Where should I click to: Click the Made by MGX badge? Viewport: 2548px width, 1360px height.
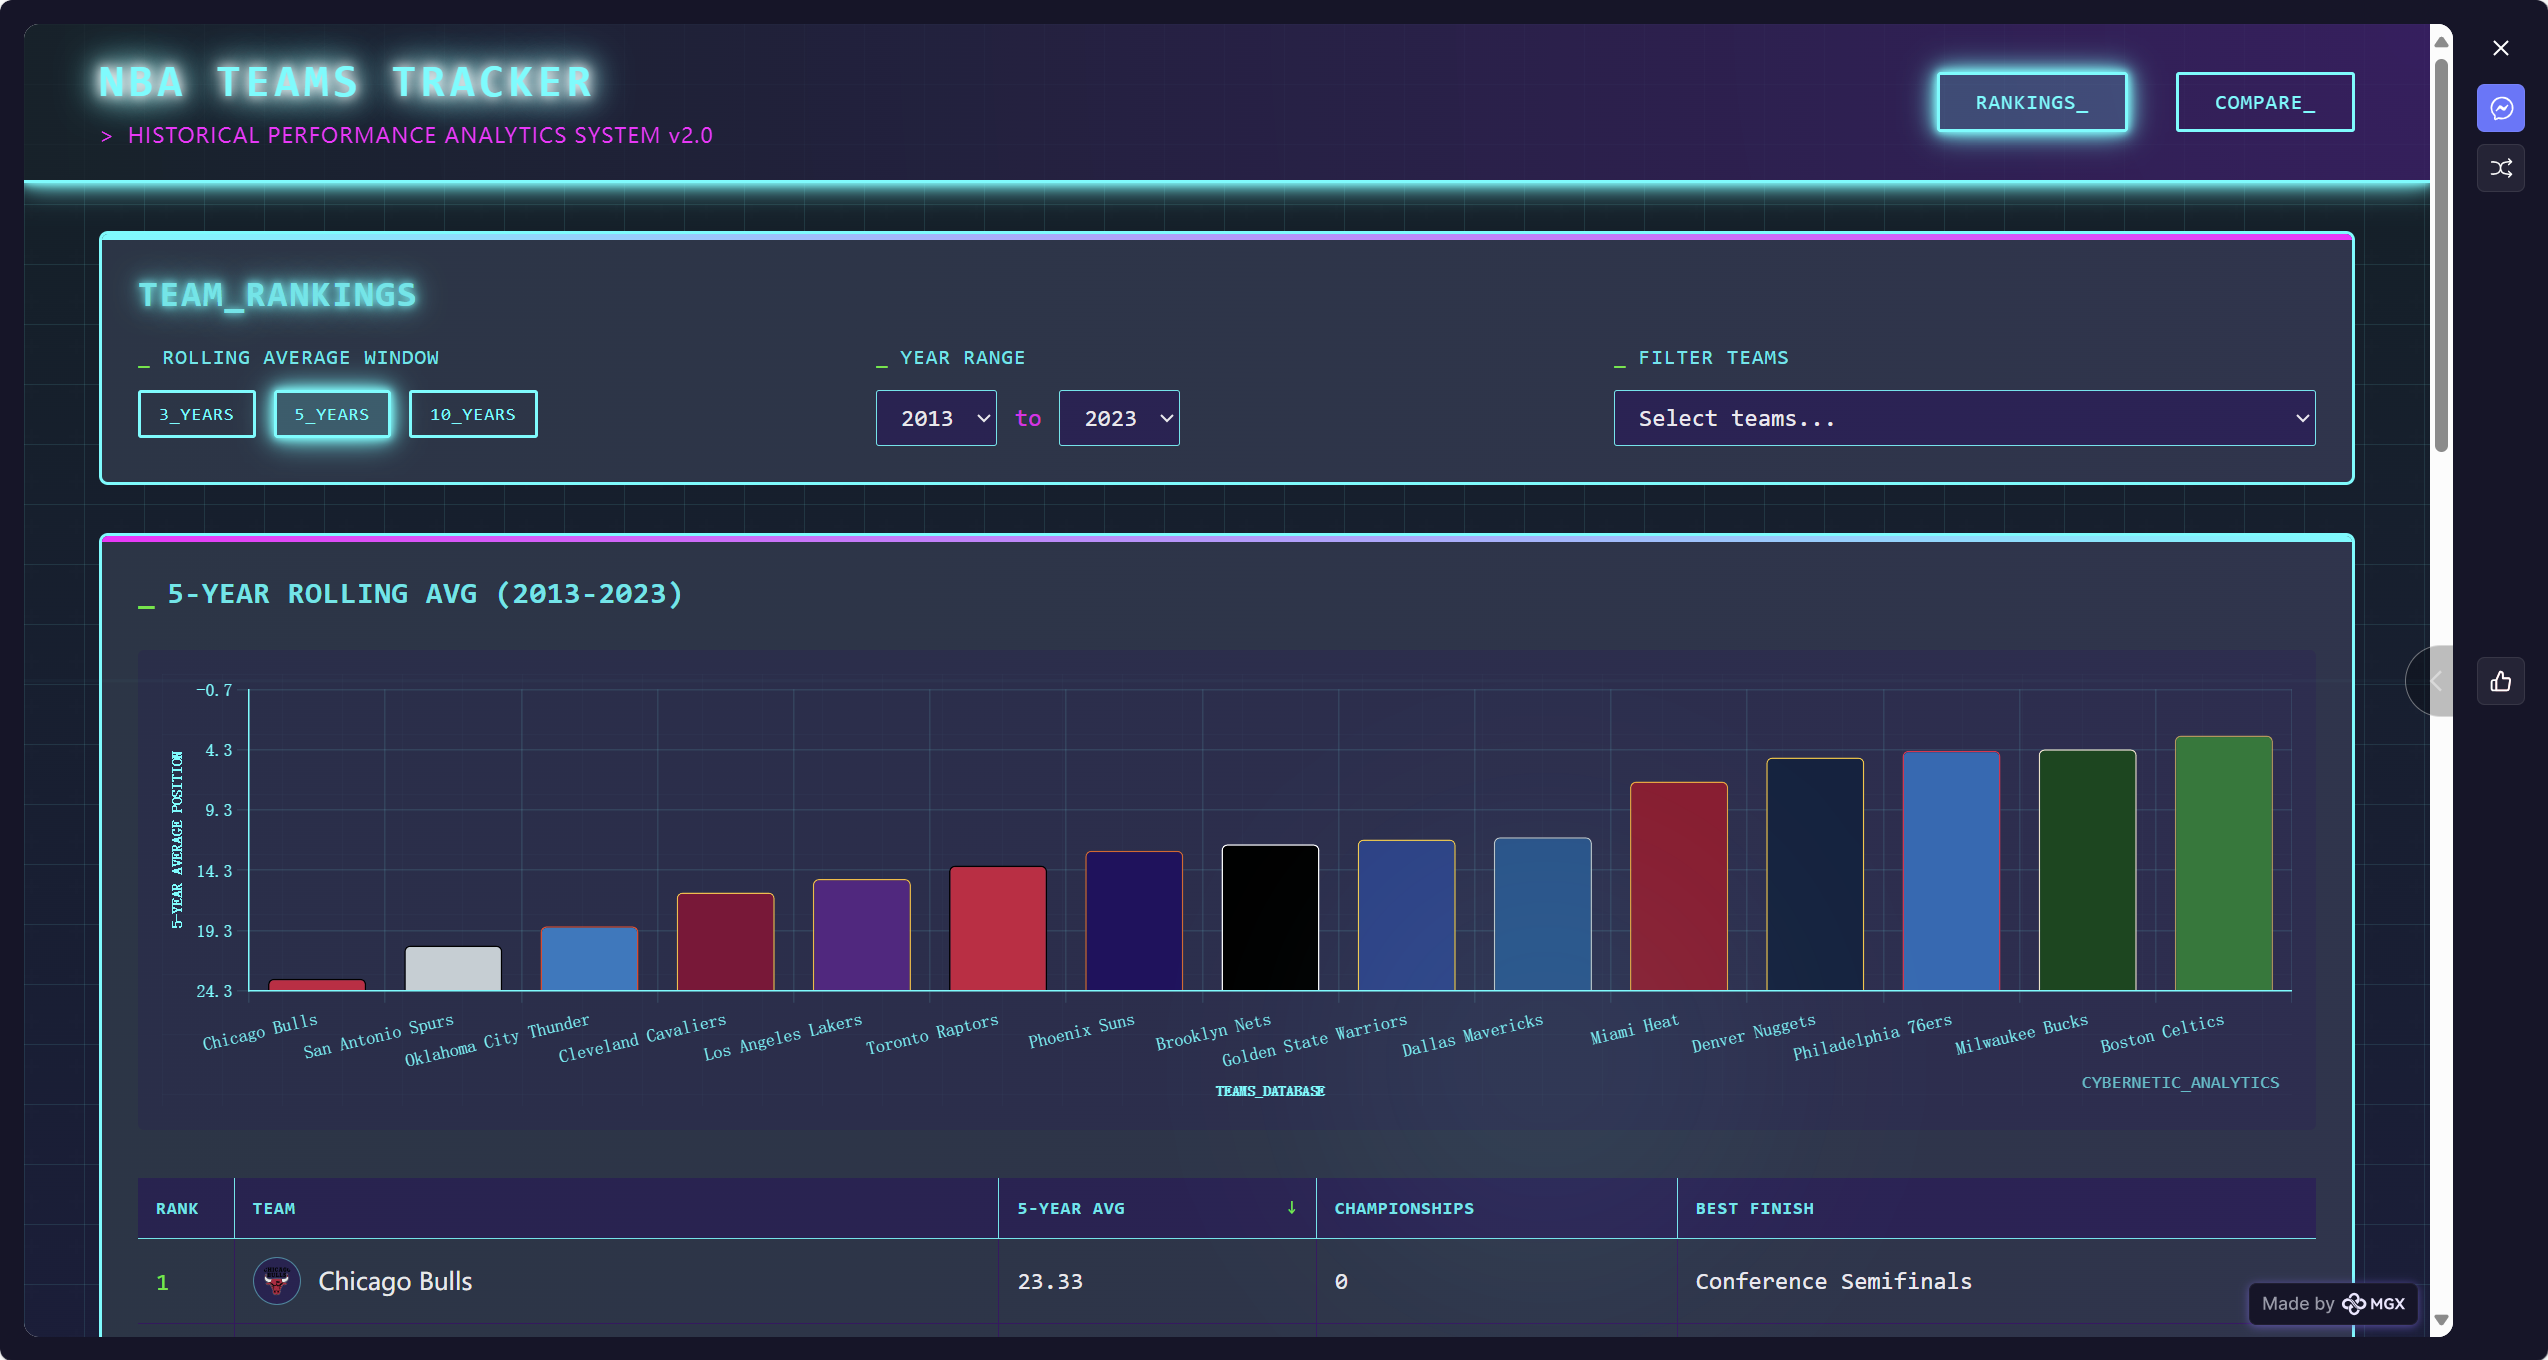(2333, 1303)
